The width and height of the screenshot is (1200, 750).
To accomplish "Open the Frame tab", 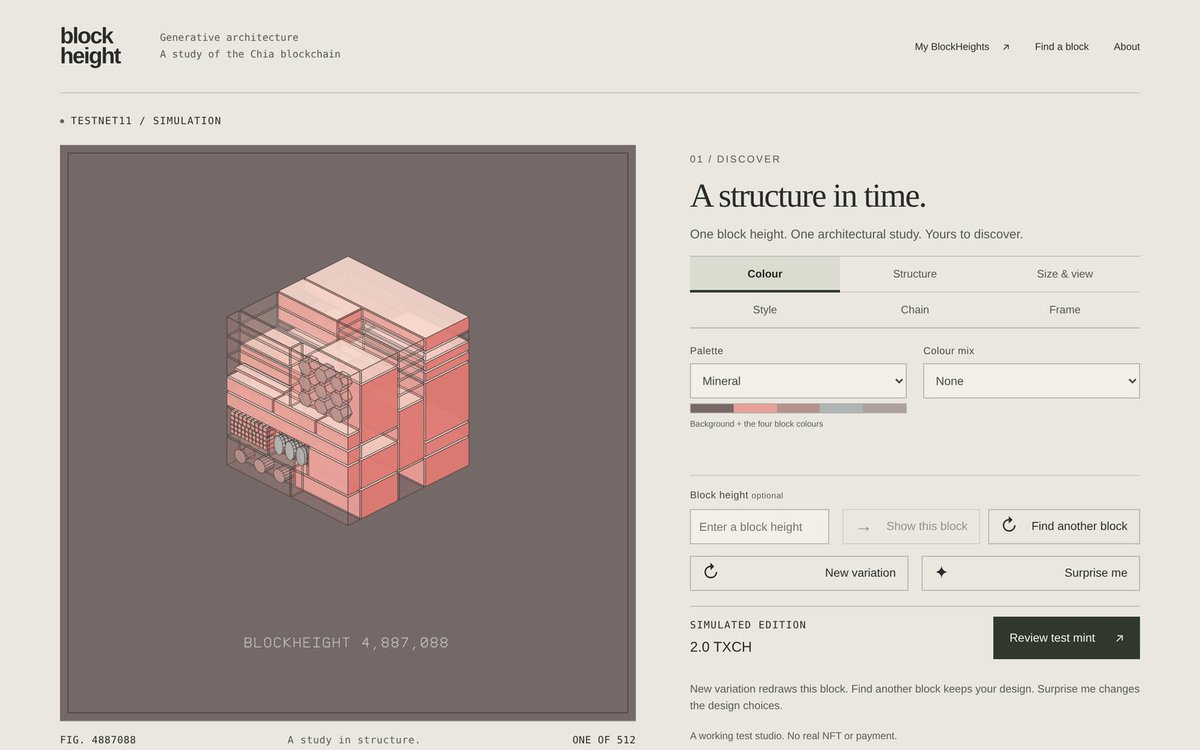I will [1065, 310].
